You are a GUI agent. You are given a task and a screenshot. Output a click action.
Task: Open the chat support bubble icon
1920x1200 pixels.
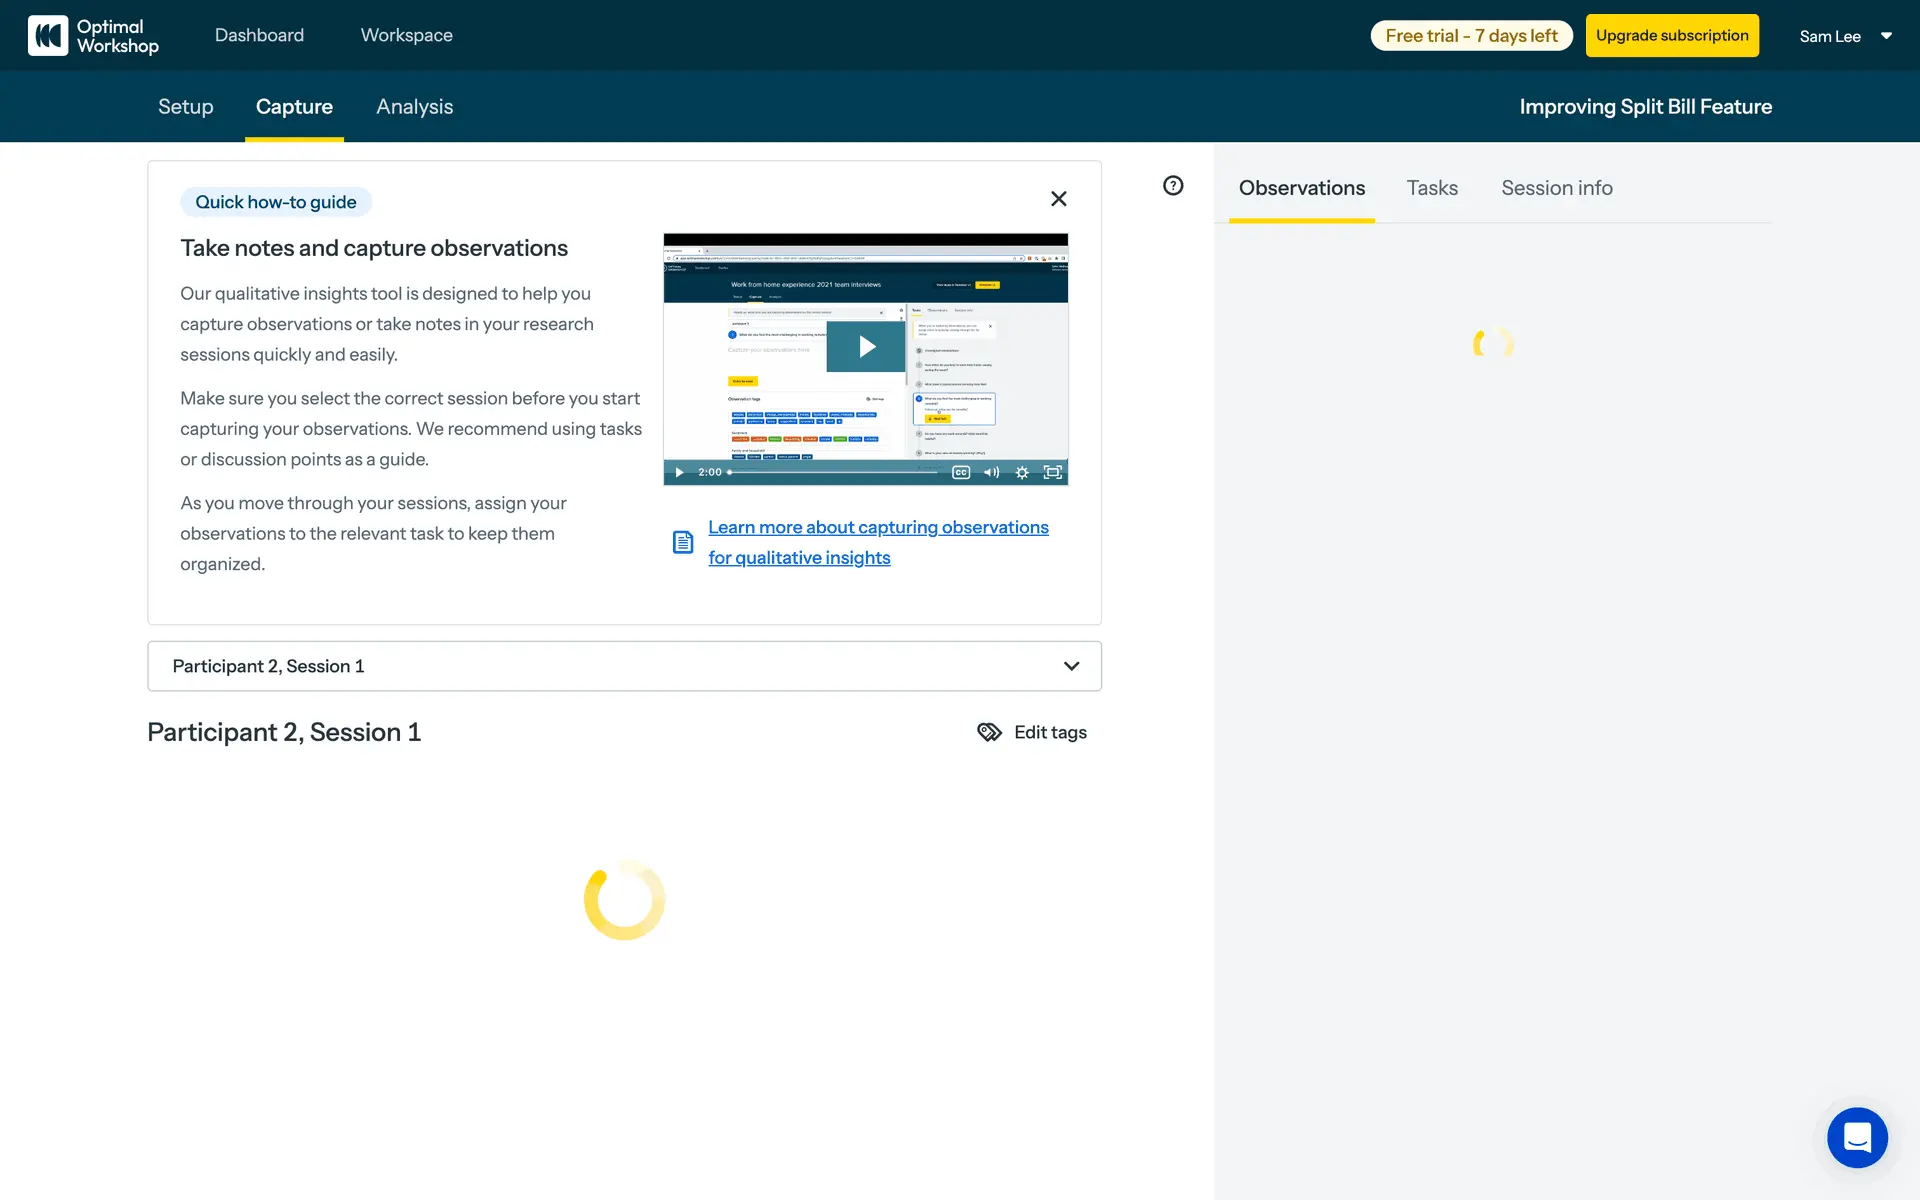pyautogui.click(x=1857, y=1137)
